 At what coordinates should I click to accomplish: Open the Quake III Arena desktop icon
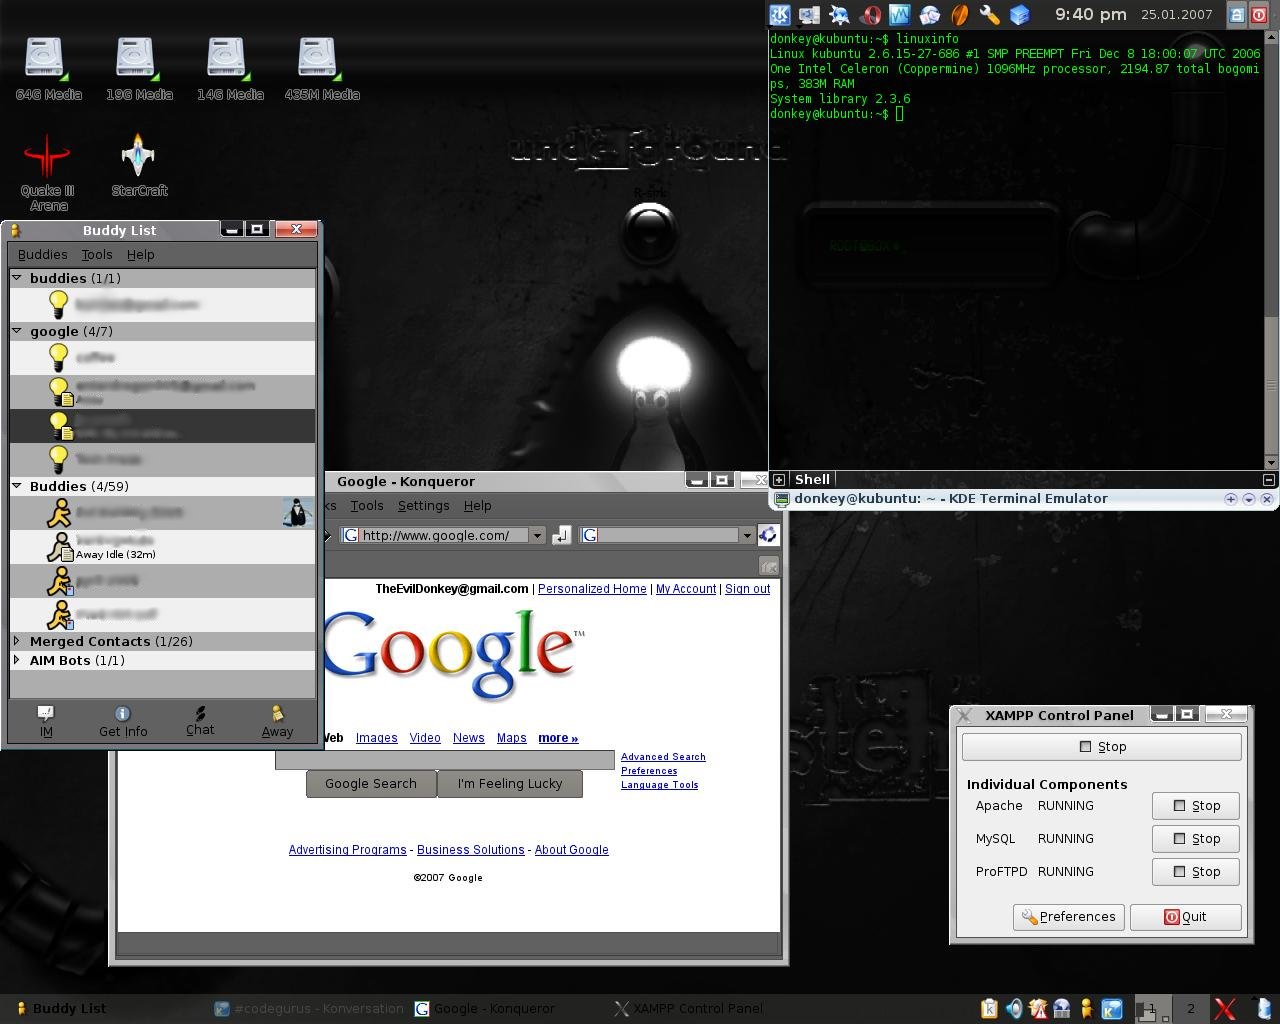coord(47,172)
